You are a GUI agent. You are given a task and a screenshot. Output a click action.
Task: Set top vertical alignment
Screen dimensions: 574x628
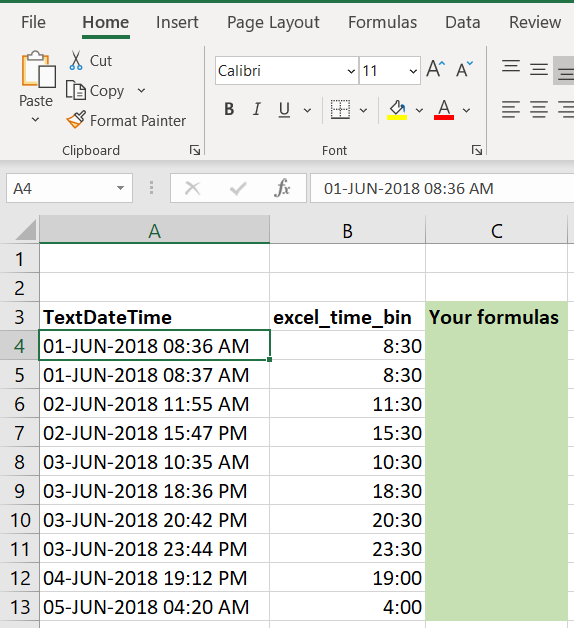coord(511,66)
